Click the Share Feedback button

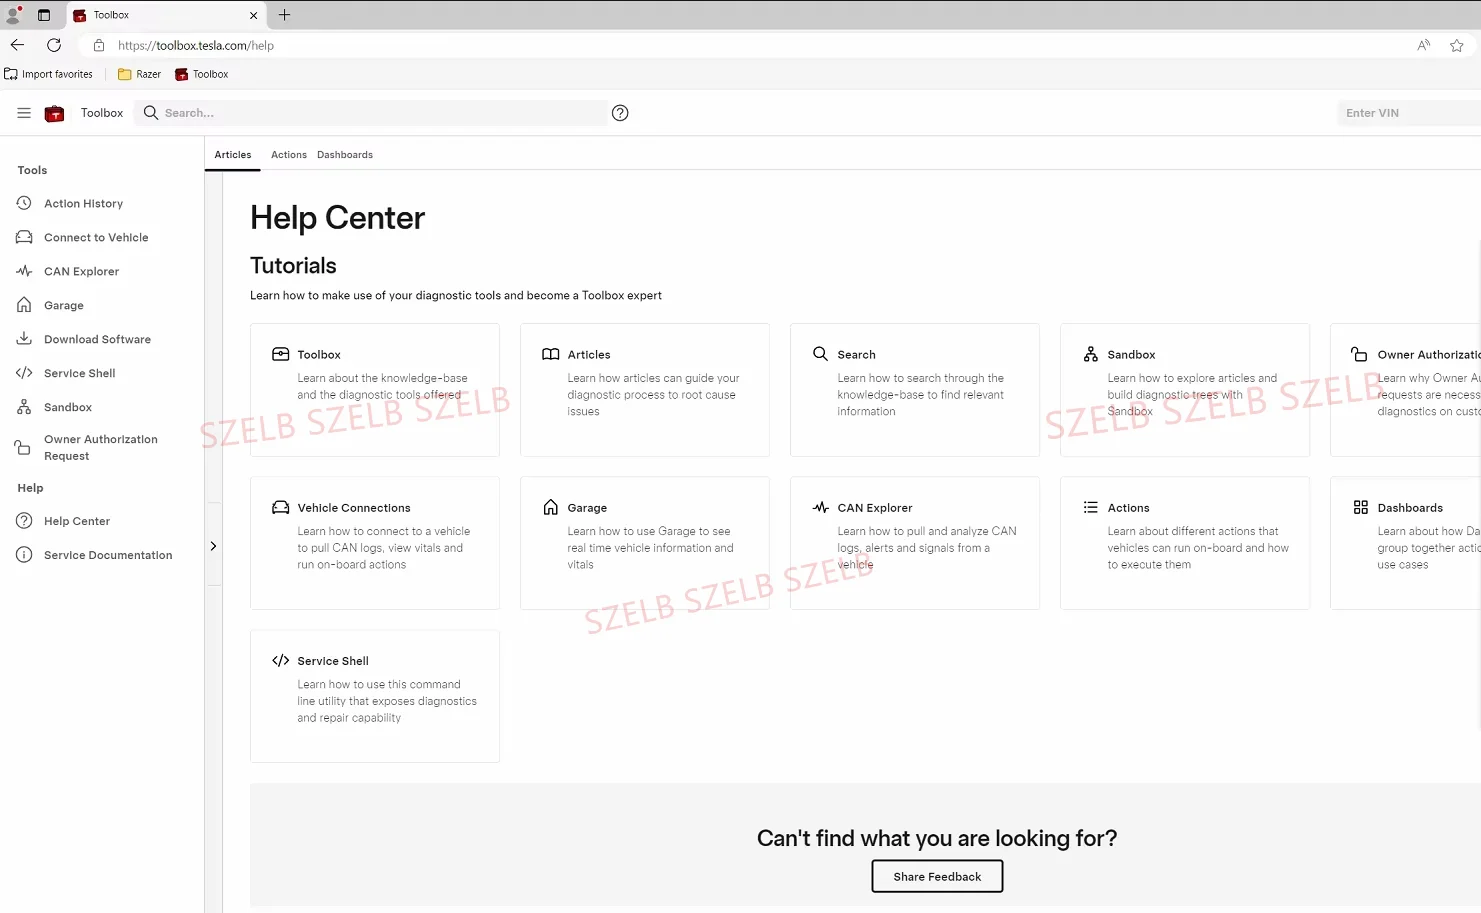tap(937, 877)
